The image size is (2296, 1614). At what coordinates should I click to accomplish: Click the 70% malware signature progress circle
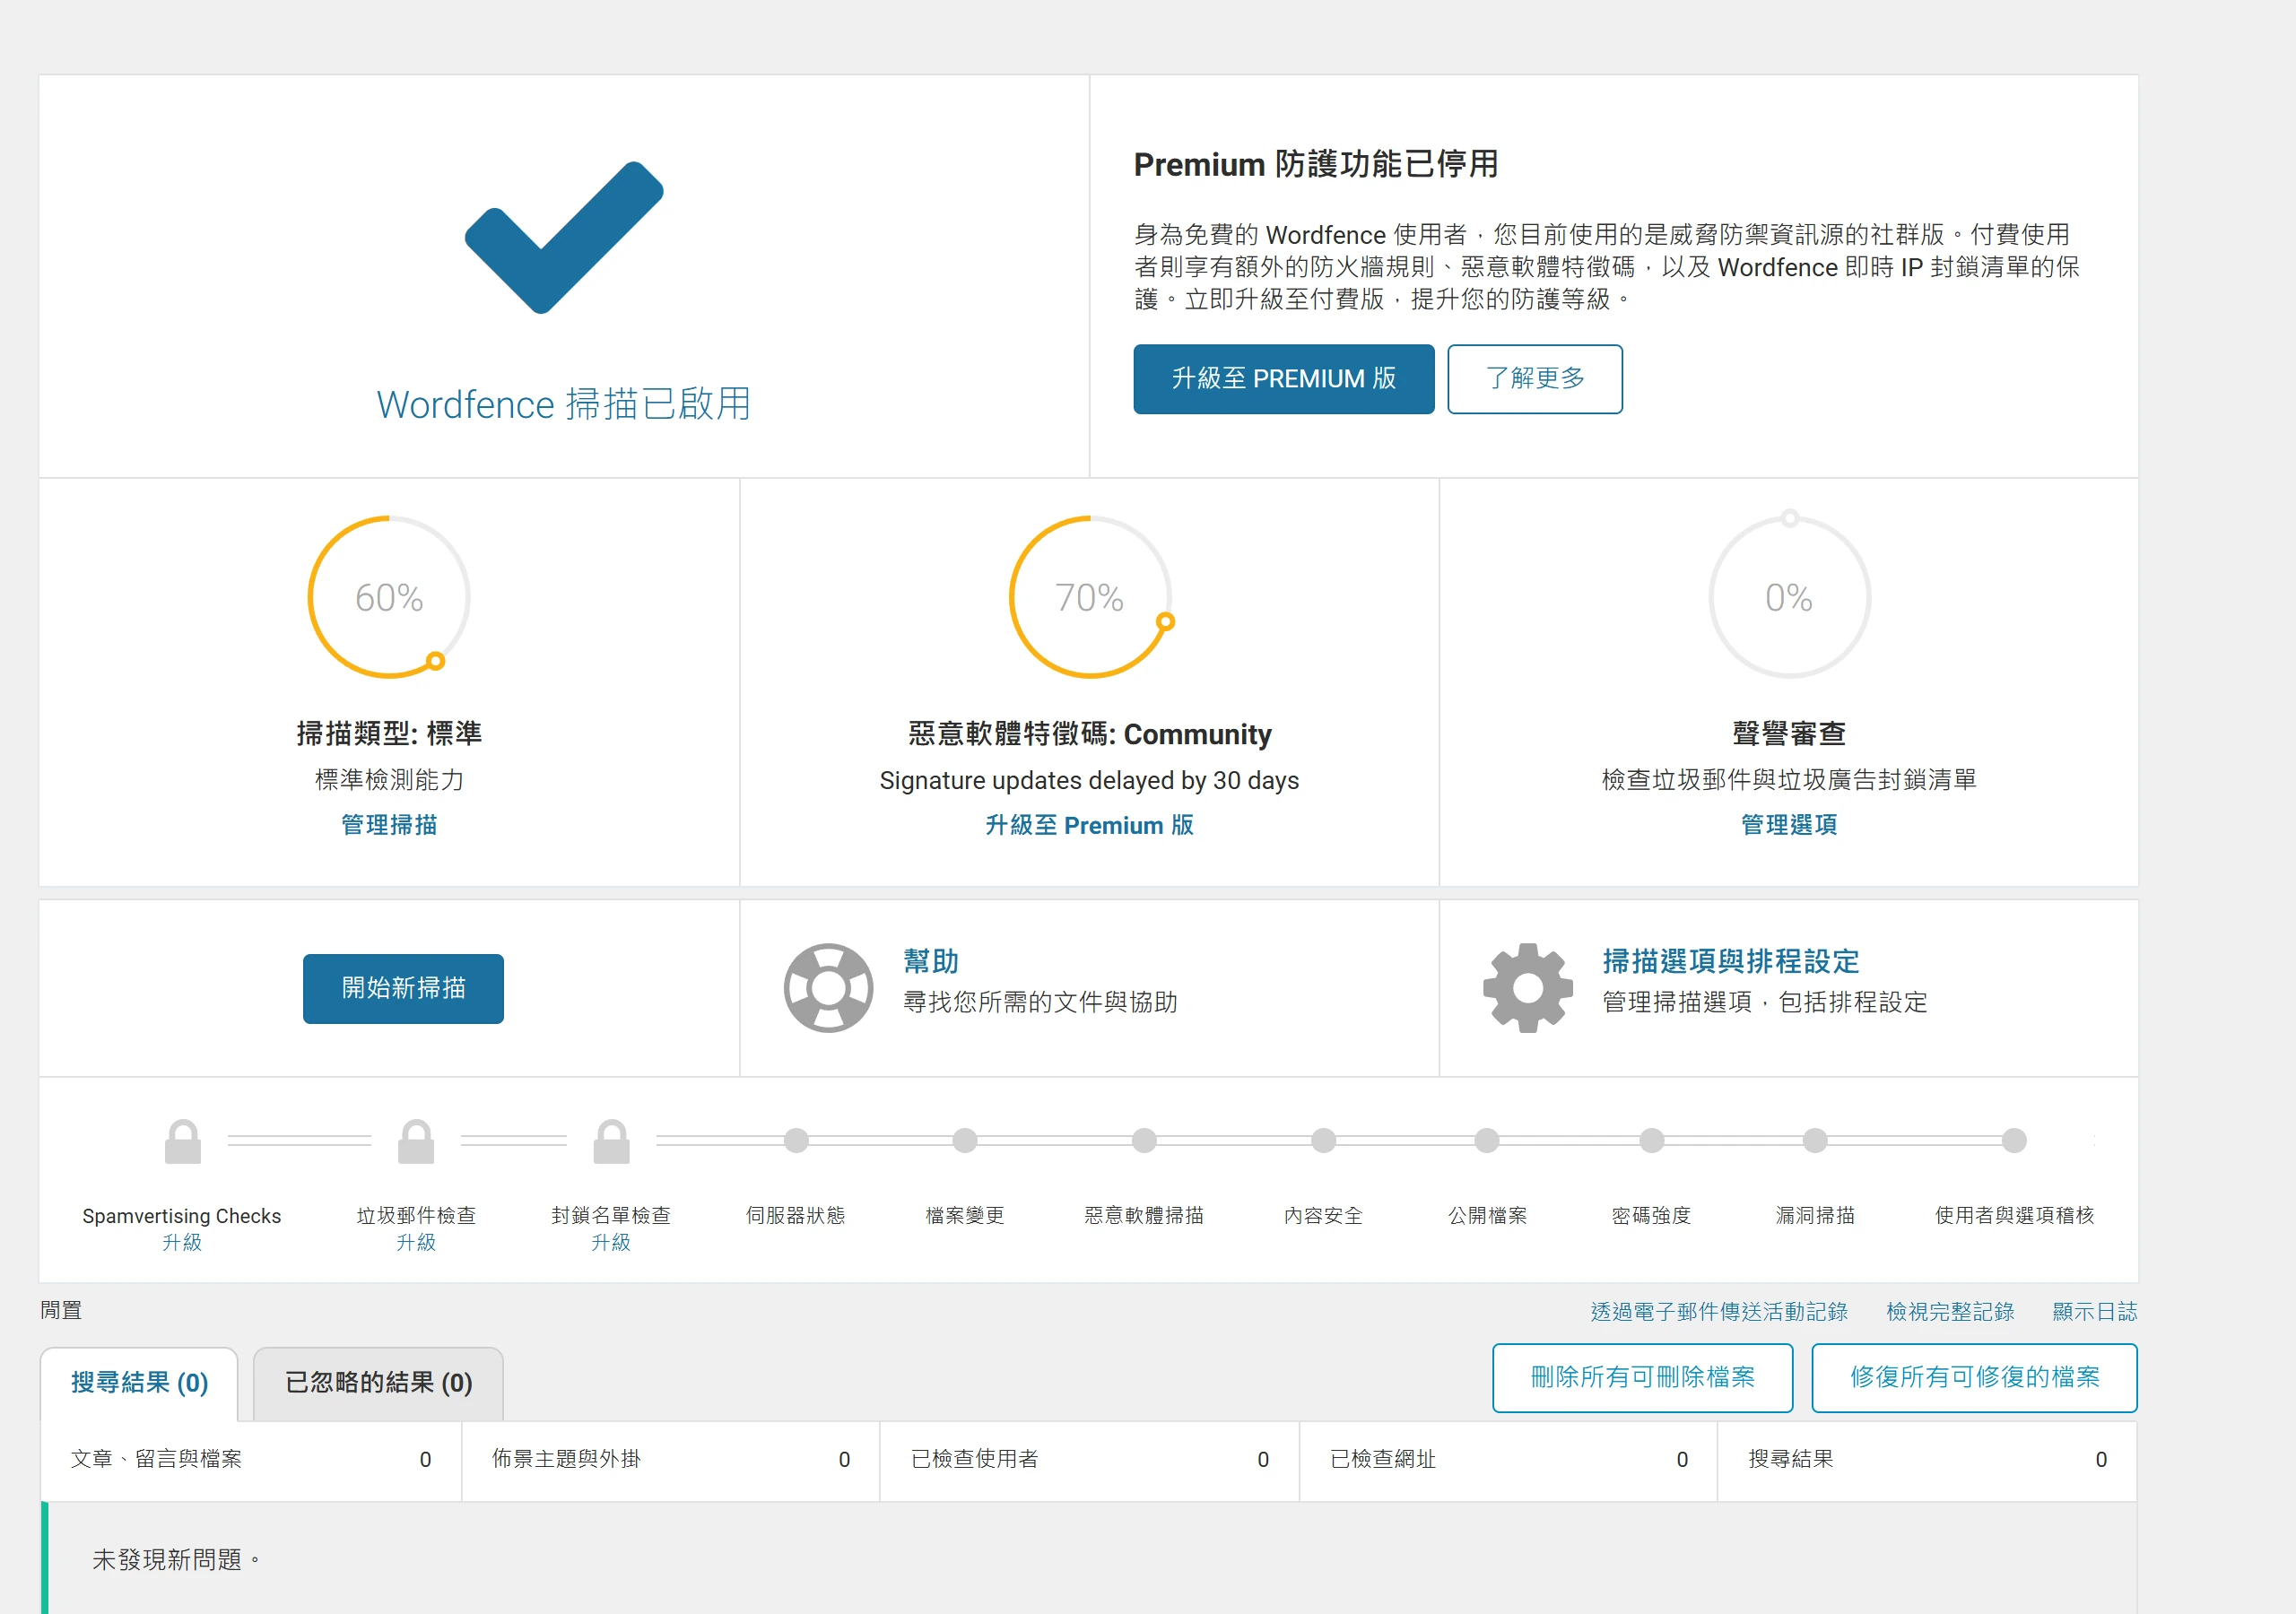(1090, 597)
